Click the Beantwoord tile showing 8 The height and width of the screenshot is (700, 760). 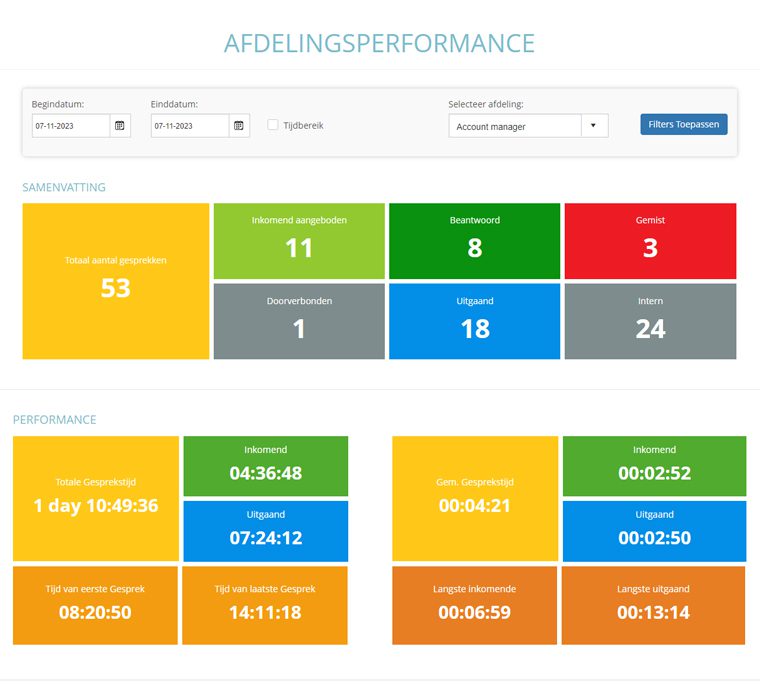[x=475, y=241]
